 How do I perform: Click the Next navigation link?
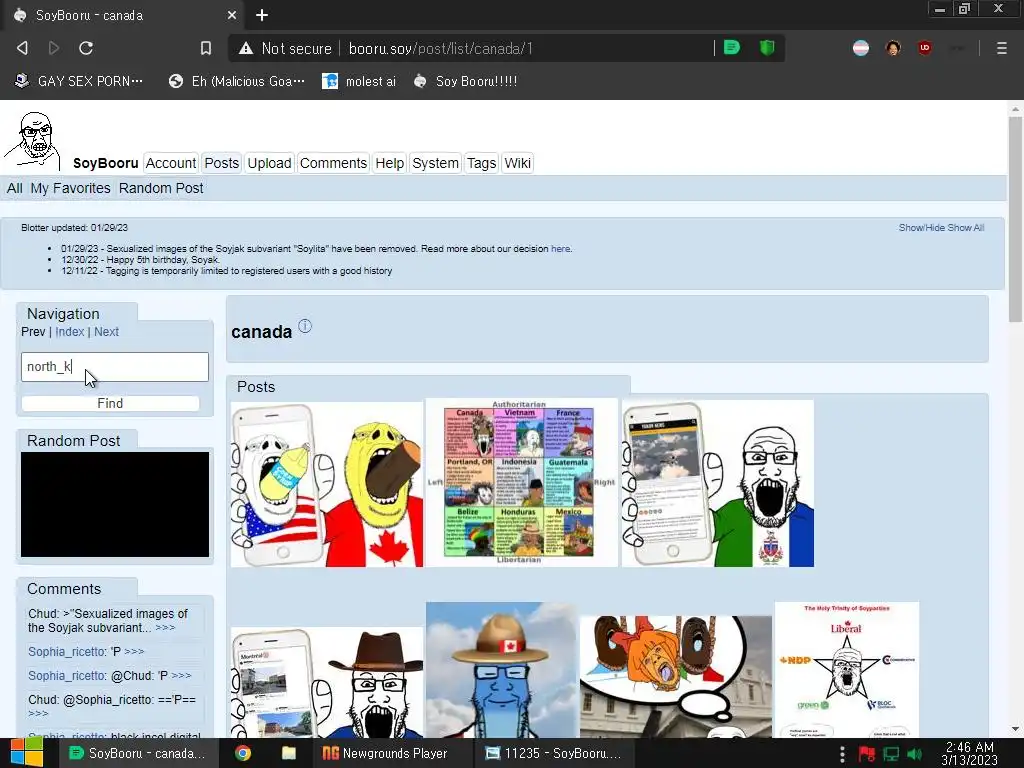point(106,332)
